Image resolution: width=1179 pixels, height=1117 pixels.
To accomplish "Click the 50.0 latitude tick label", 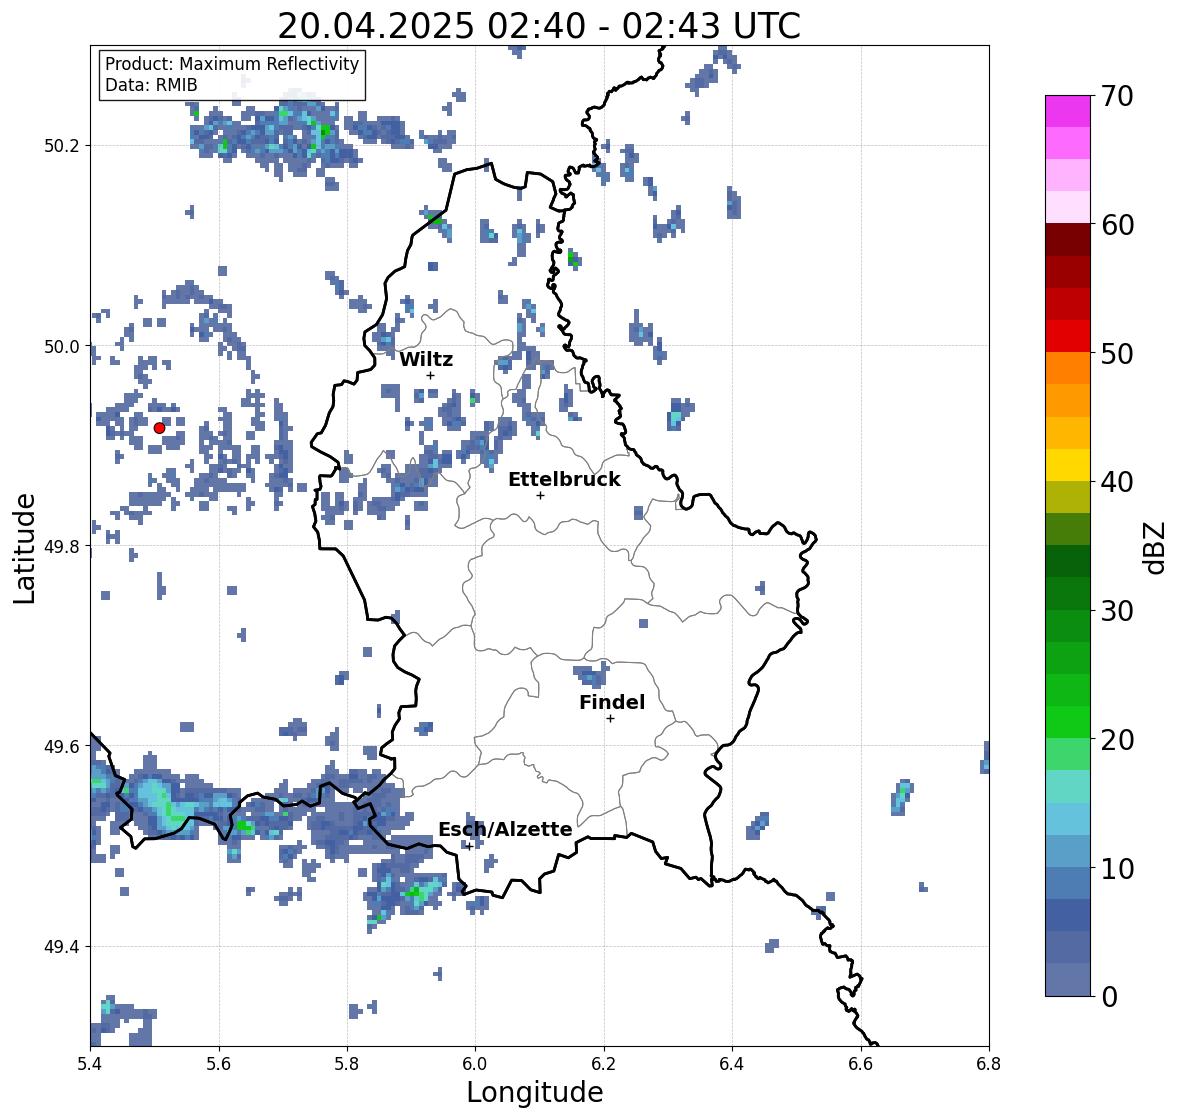I will 62,347.
